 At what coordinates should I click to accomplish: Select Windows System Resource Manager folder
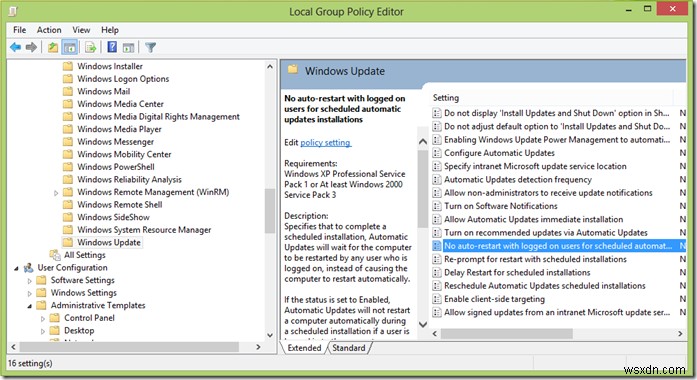[144, 230]
